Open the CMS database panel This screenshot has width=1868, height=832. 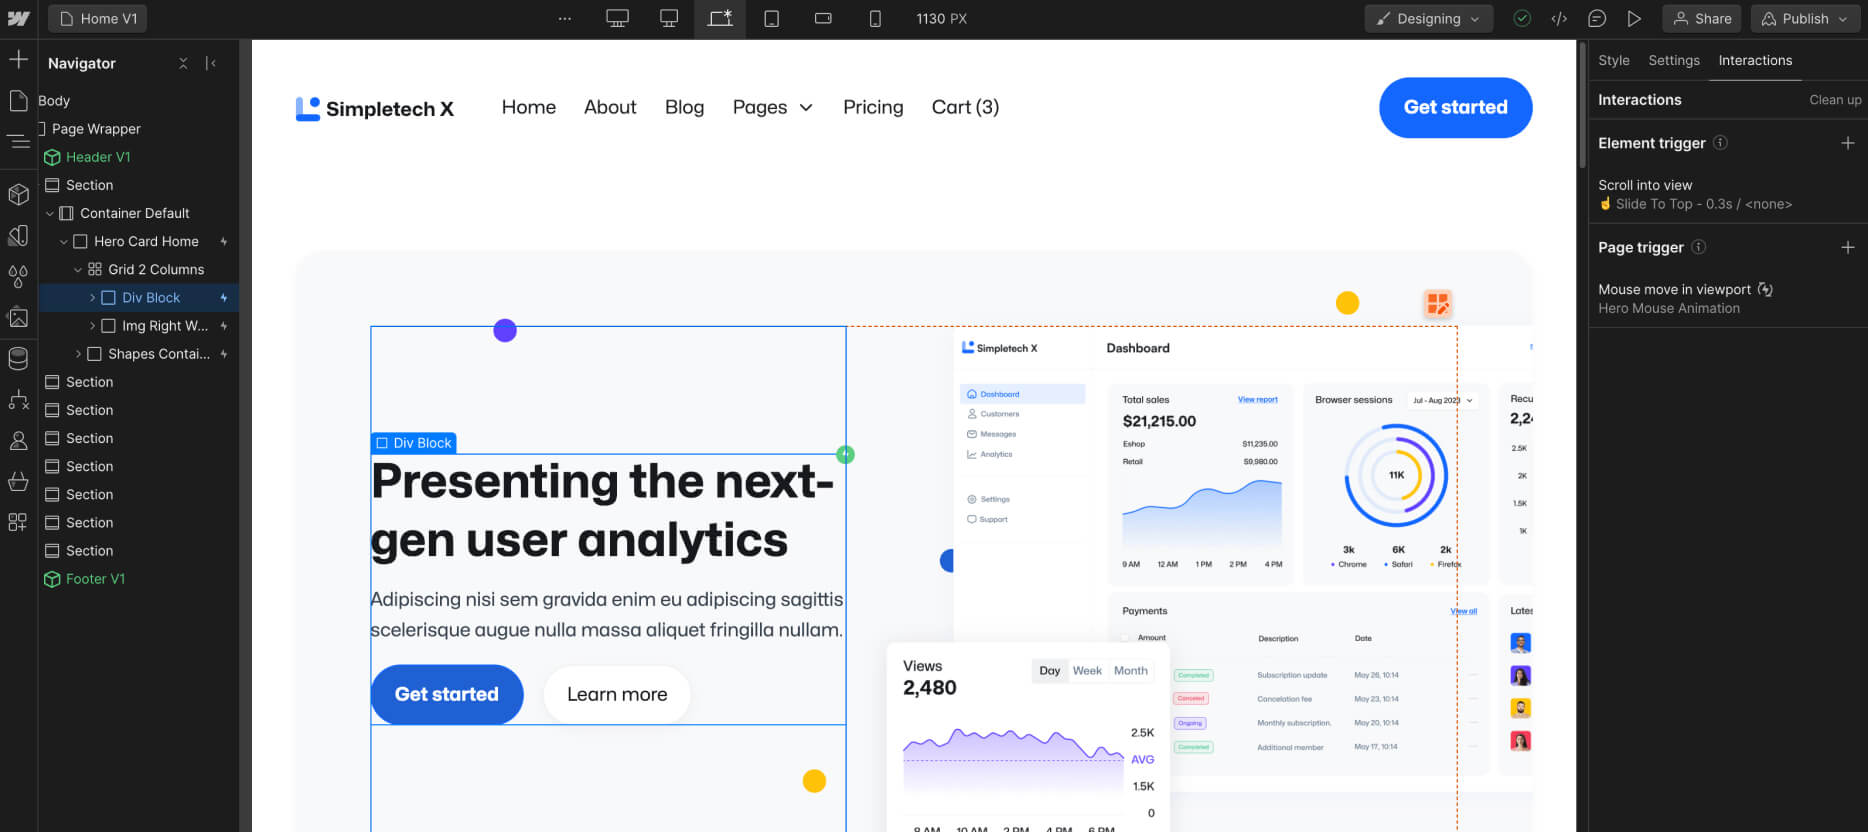click(x=18, y=358)
